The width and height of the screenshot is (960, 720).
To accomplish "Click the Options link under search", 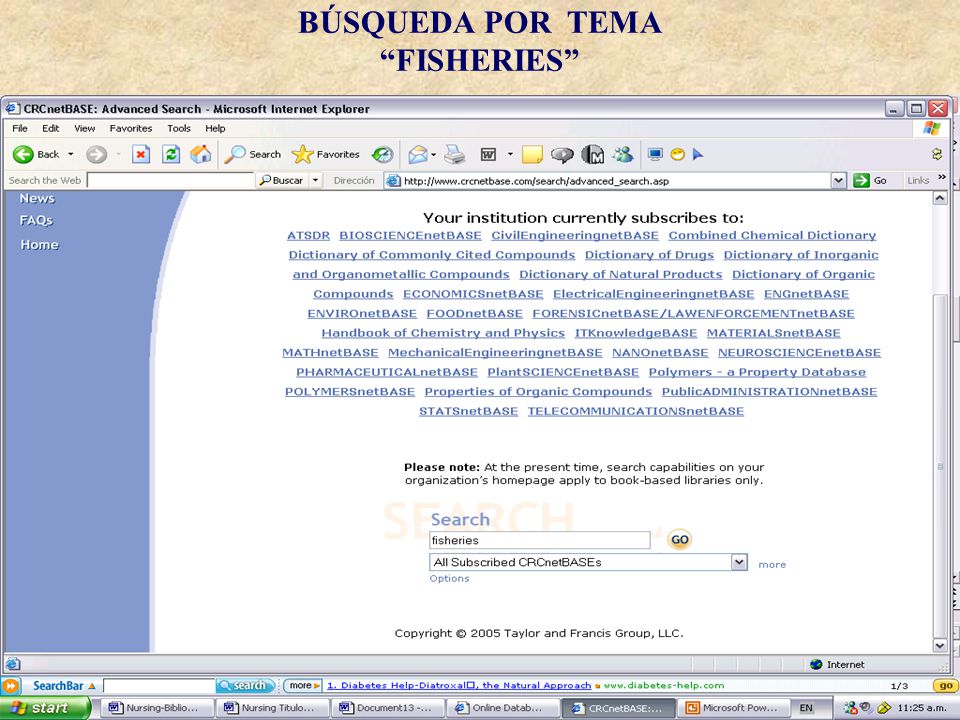I will [449, 579].
